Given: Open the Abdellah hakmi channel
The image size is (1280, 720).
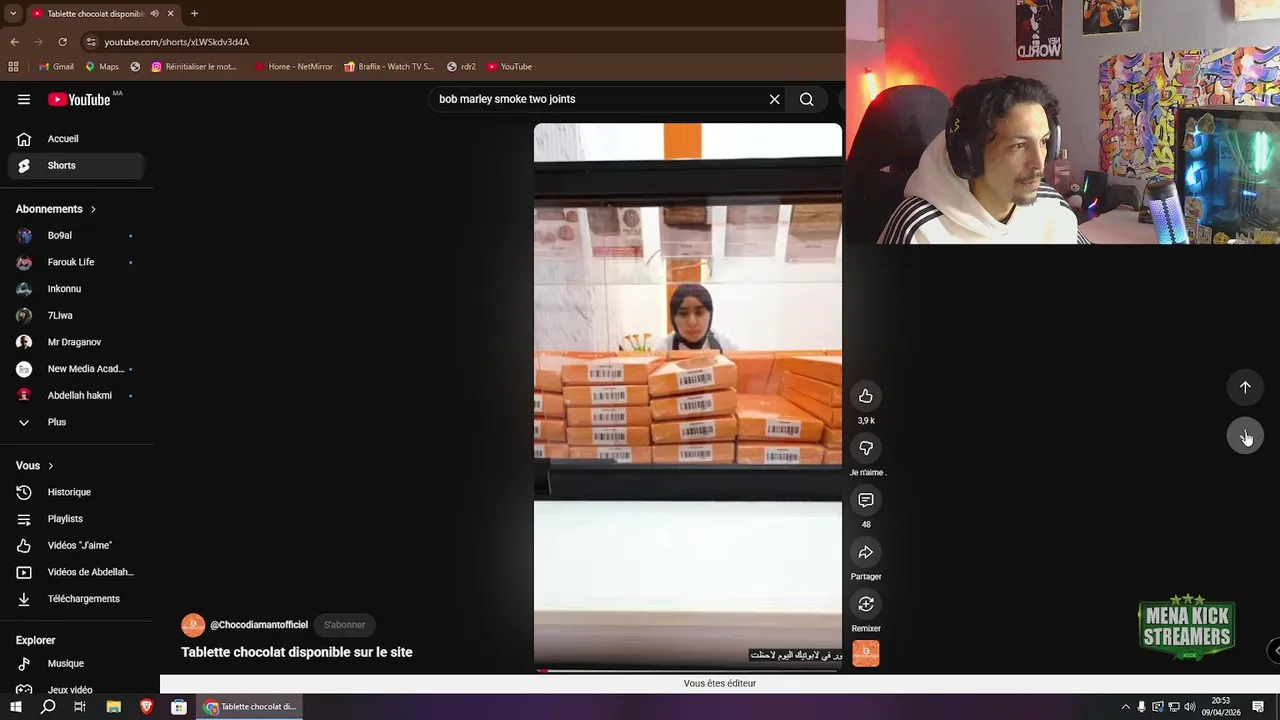Looking at the screenshot, I should [76, 396].
